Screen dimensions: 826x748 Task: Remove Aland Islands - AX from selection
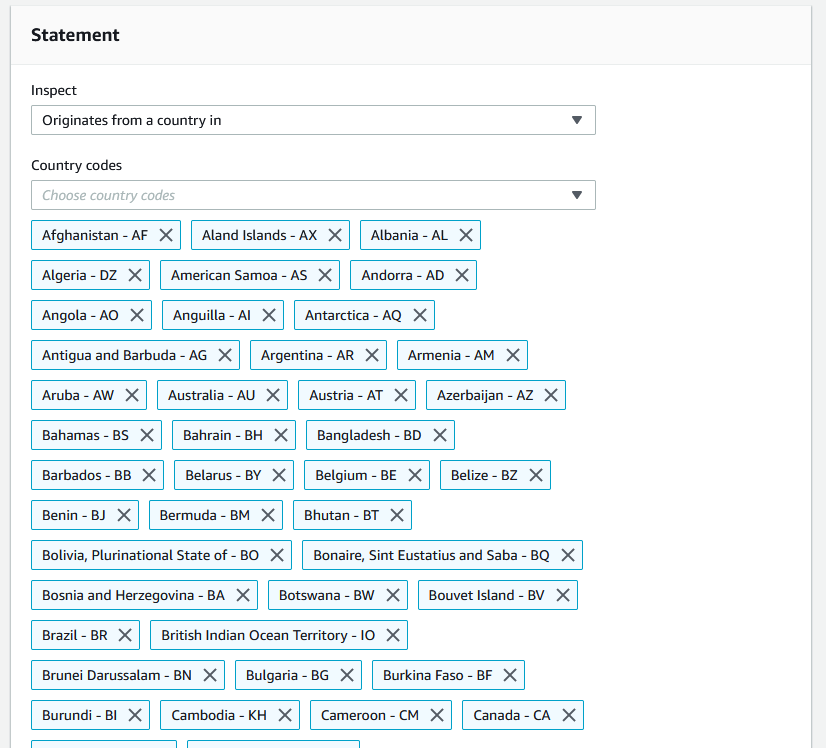(335, 235)
